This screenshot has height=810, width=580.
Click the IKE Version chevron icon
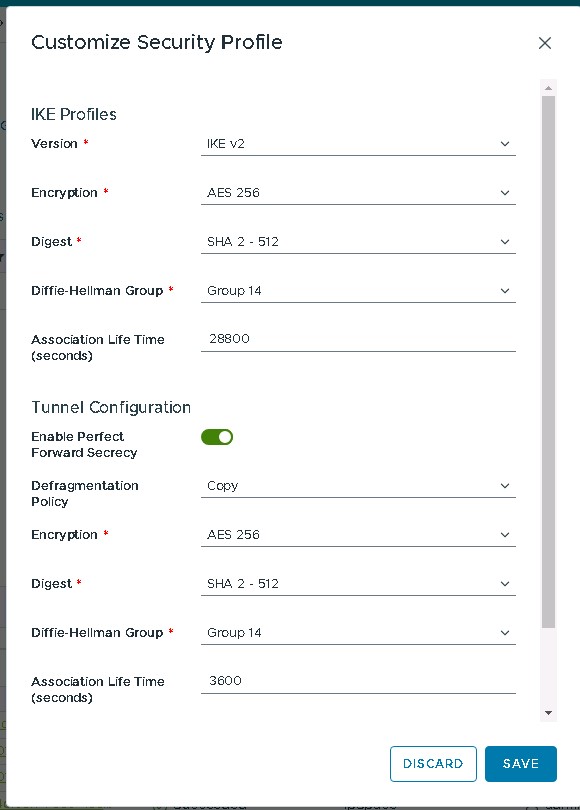pos(505,144)
